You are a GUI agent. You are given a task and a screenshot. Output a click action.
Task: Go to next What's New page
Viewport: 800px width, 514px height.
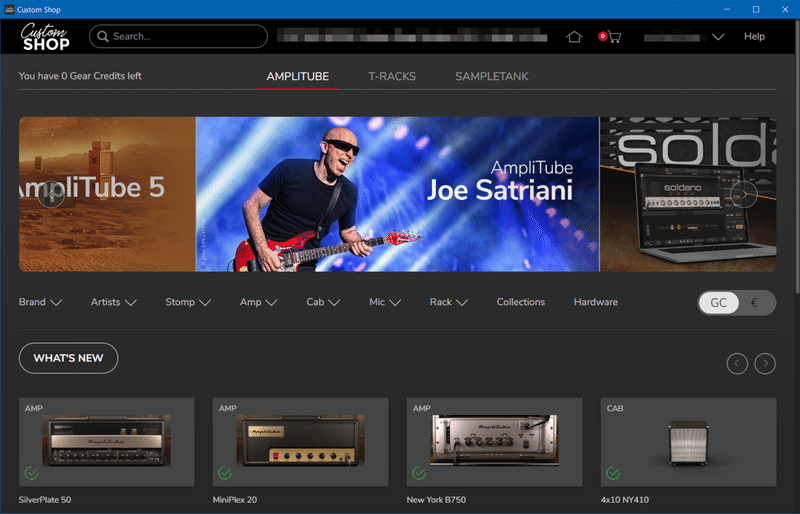[x=765, y=363]
